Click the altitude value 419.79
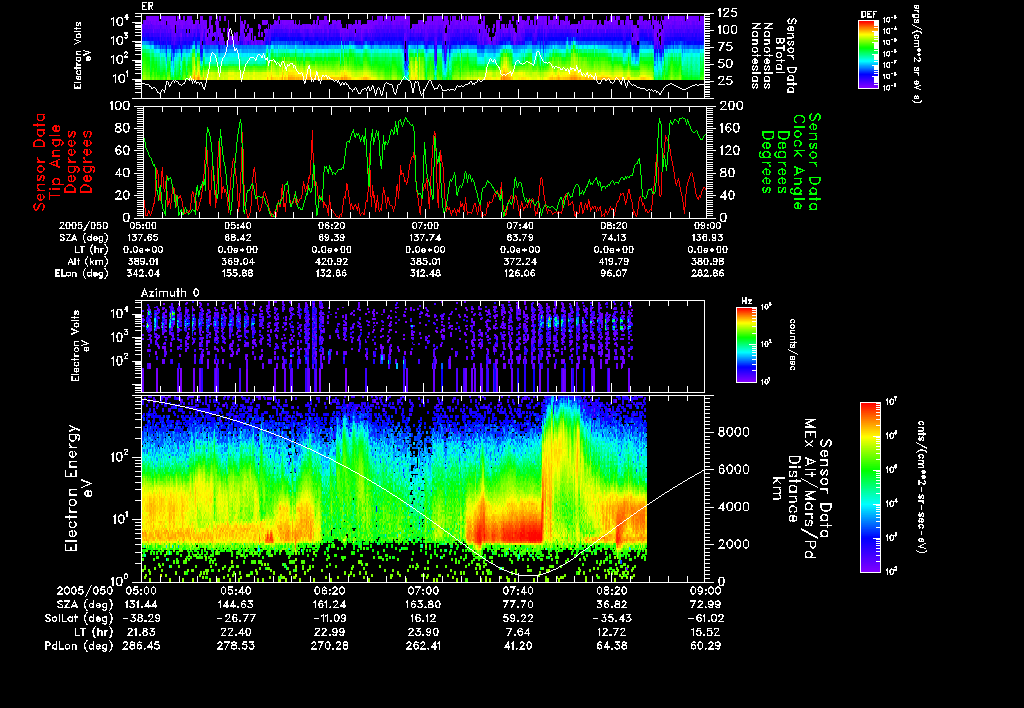This screenshot has height=708, width=1024. 613,262
